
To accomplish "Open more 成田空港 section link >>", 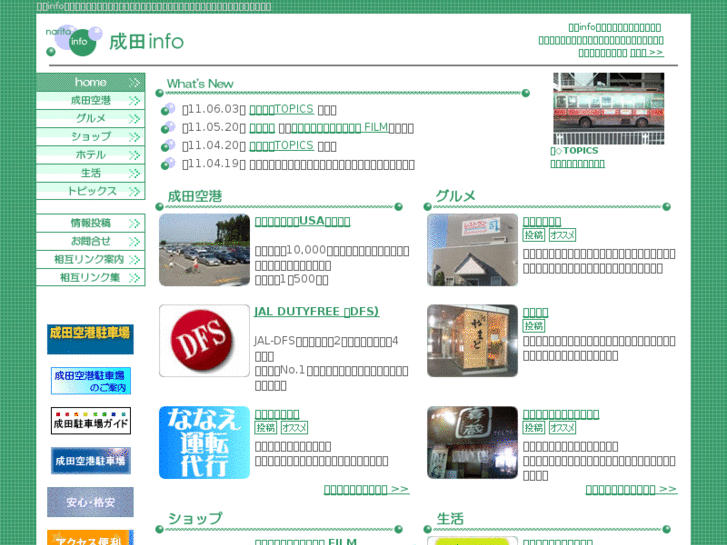I will click(366, 489).
